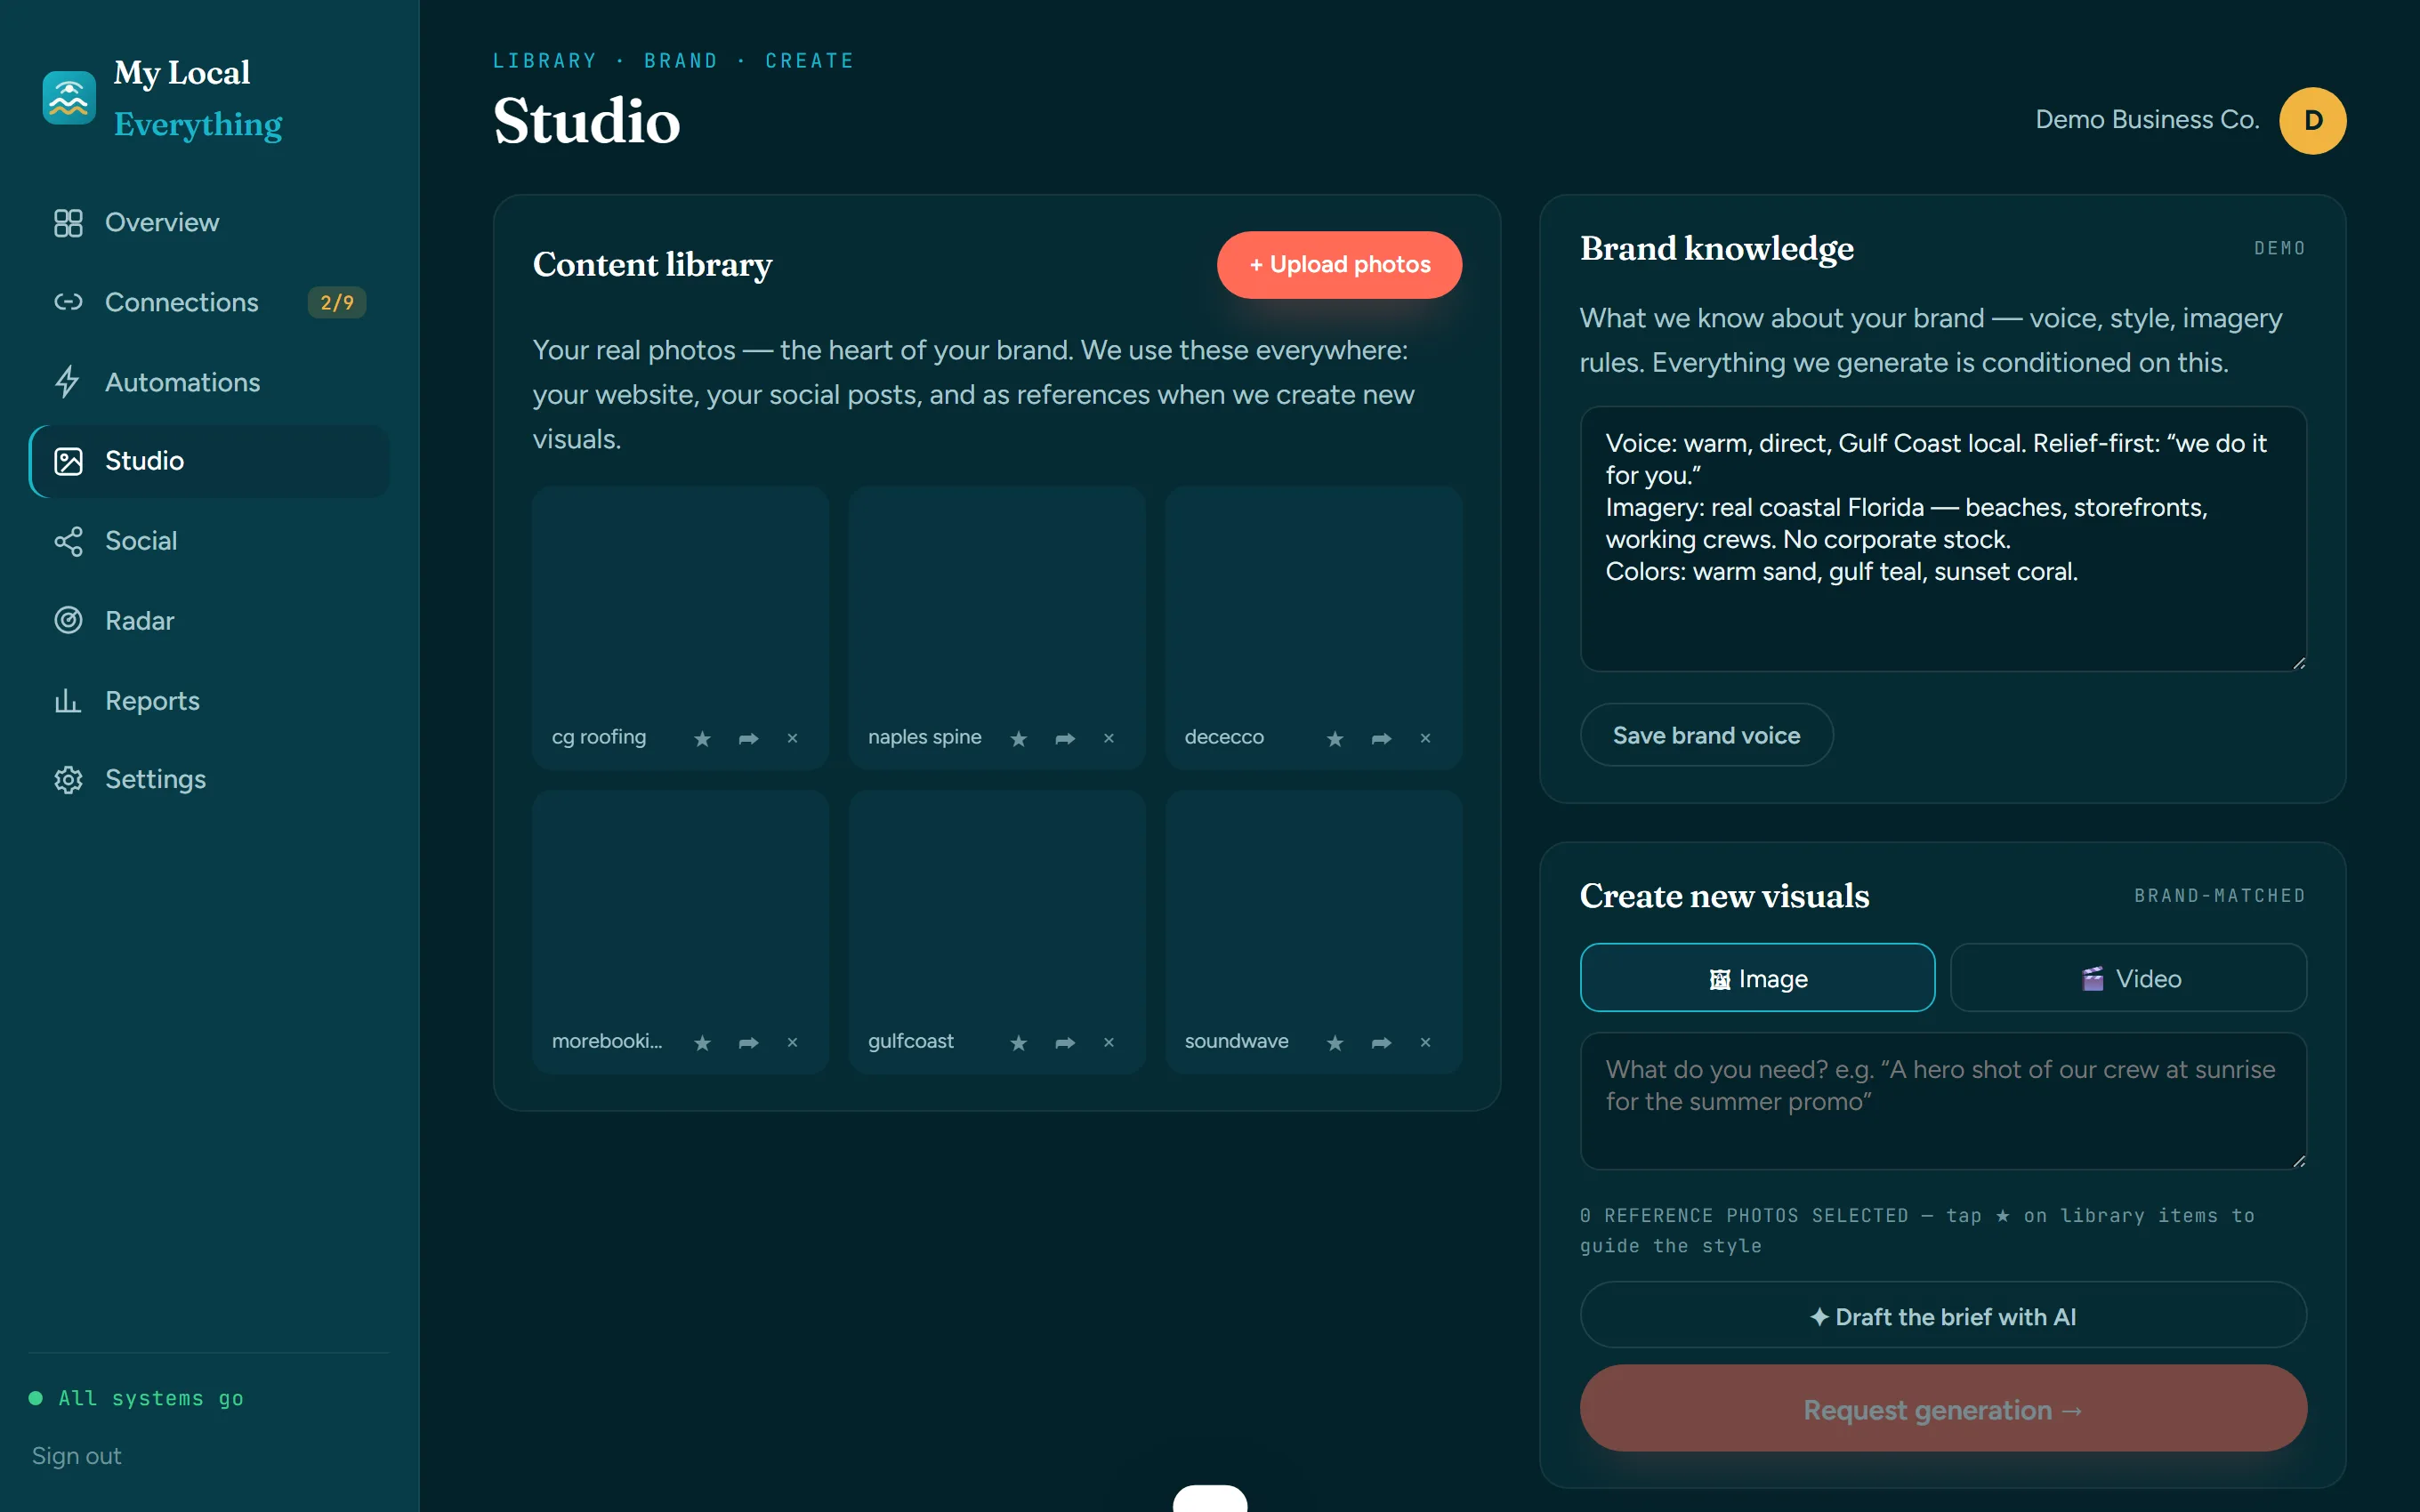Open the Radar page

point(209,621)
